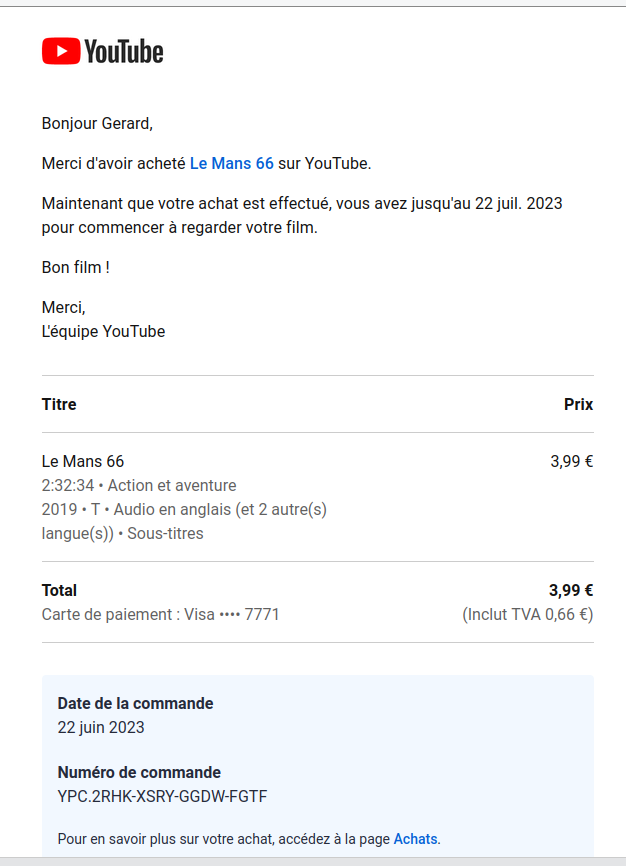The height and width of the screenshot is (866, 626).
Task: Click the greeting Bonjour Gerard
Action: (x=97, y=124)
